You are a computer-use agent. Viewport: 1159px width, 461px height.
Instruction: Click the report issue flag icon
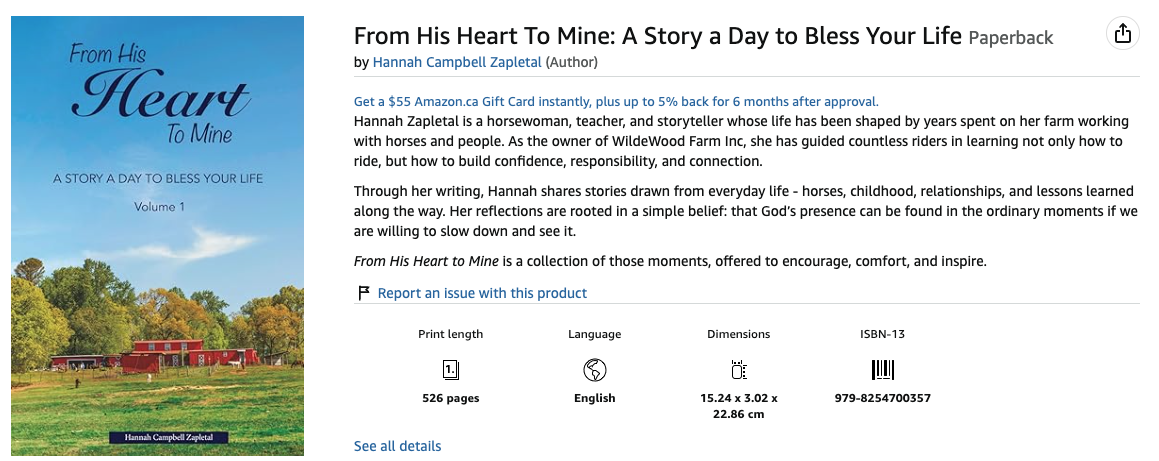pos(364,293)
